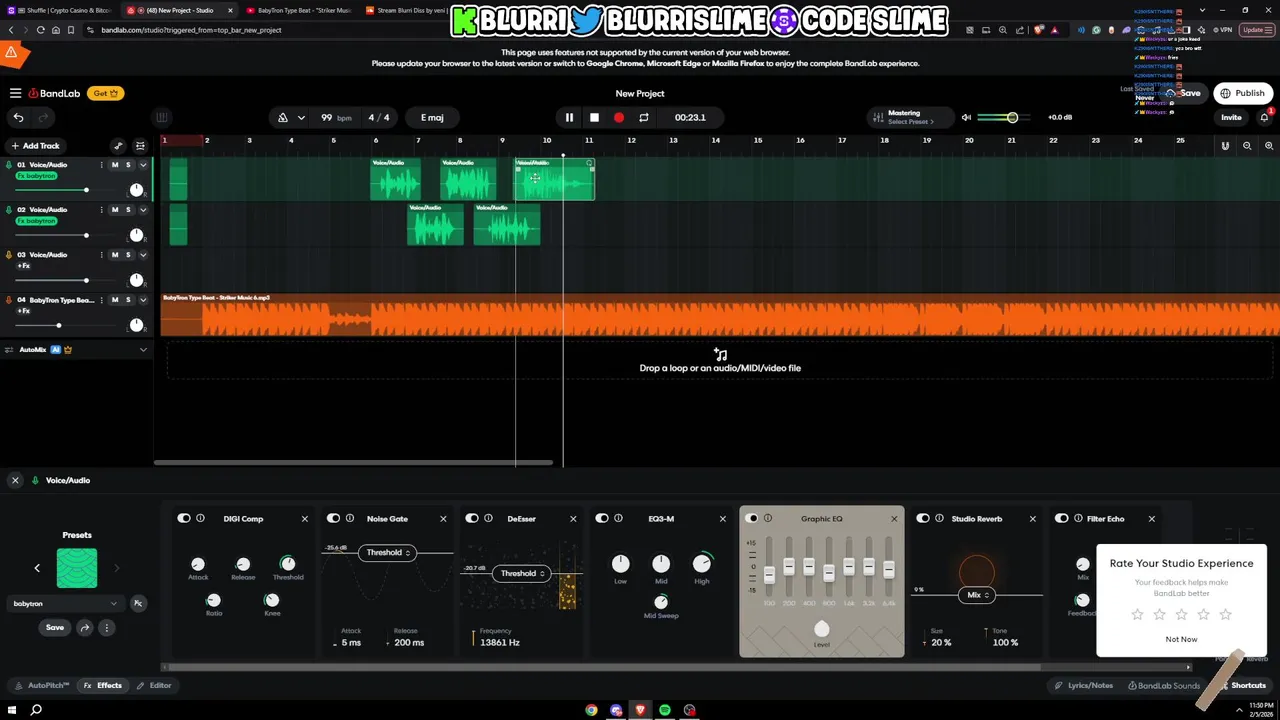The image size is (1280, 720).
Task: Switch to the Effects tab
Action: pos(103,685)
